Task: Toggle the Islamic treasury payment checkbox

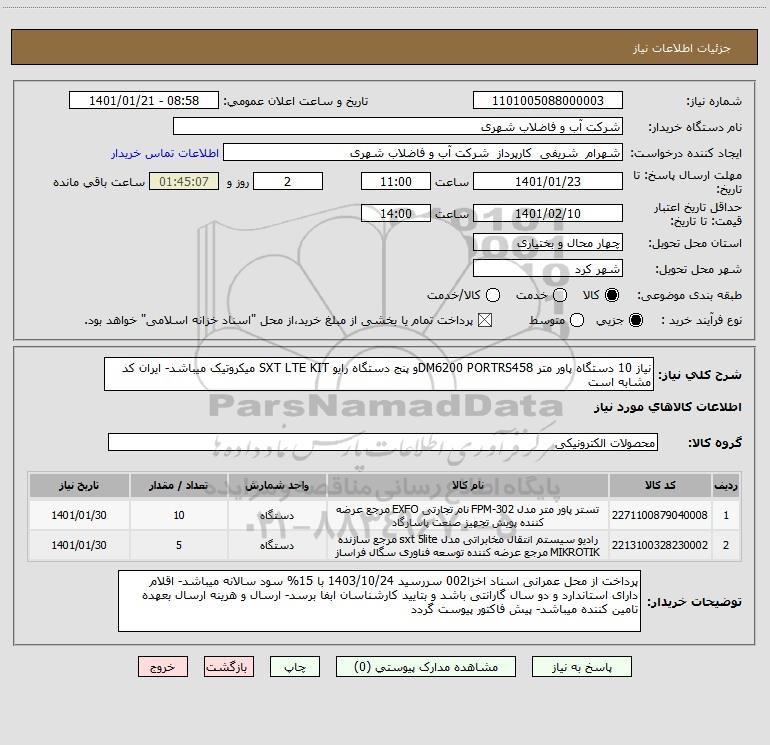Action: (x=485, y=321)
